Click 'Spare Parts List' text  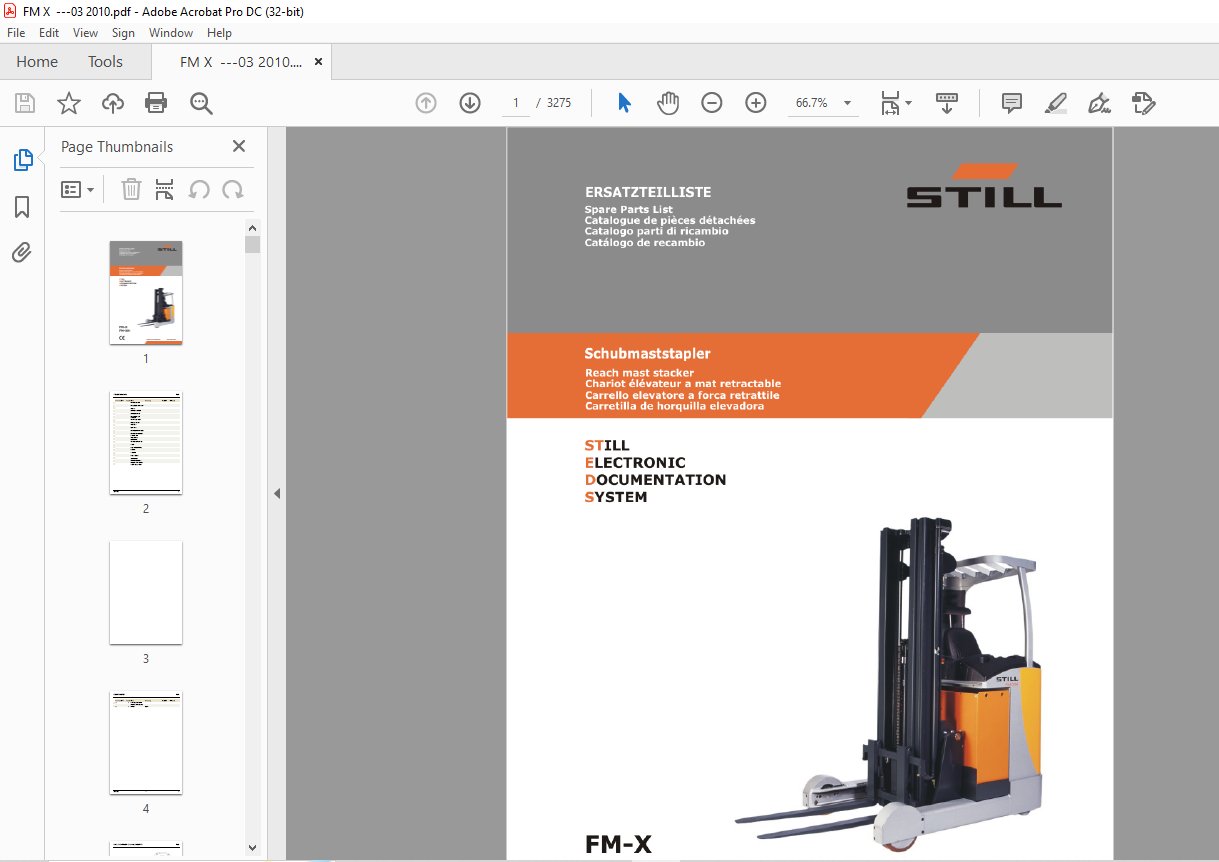(629, 210)
